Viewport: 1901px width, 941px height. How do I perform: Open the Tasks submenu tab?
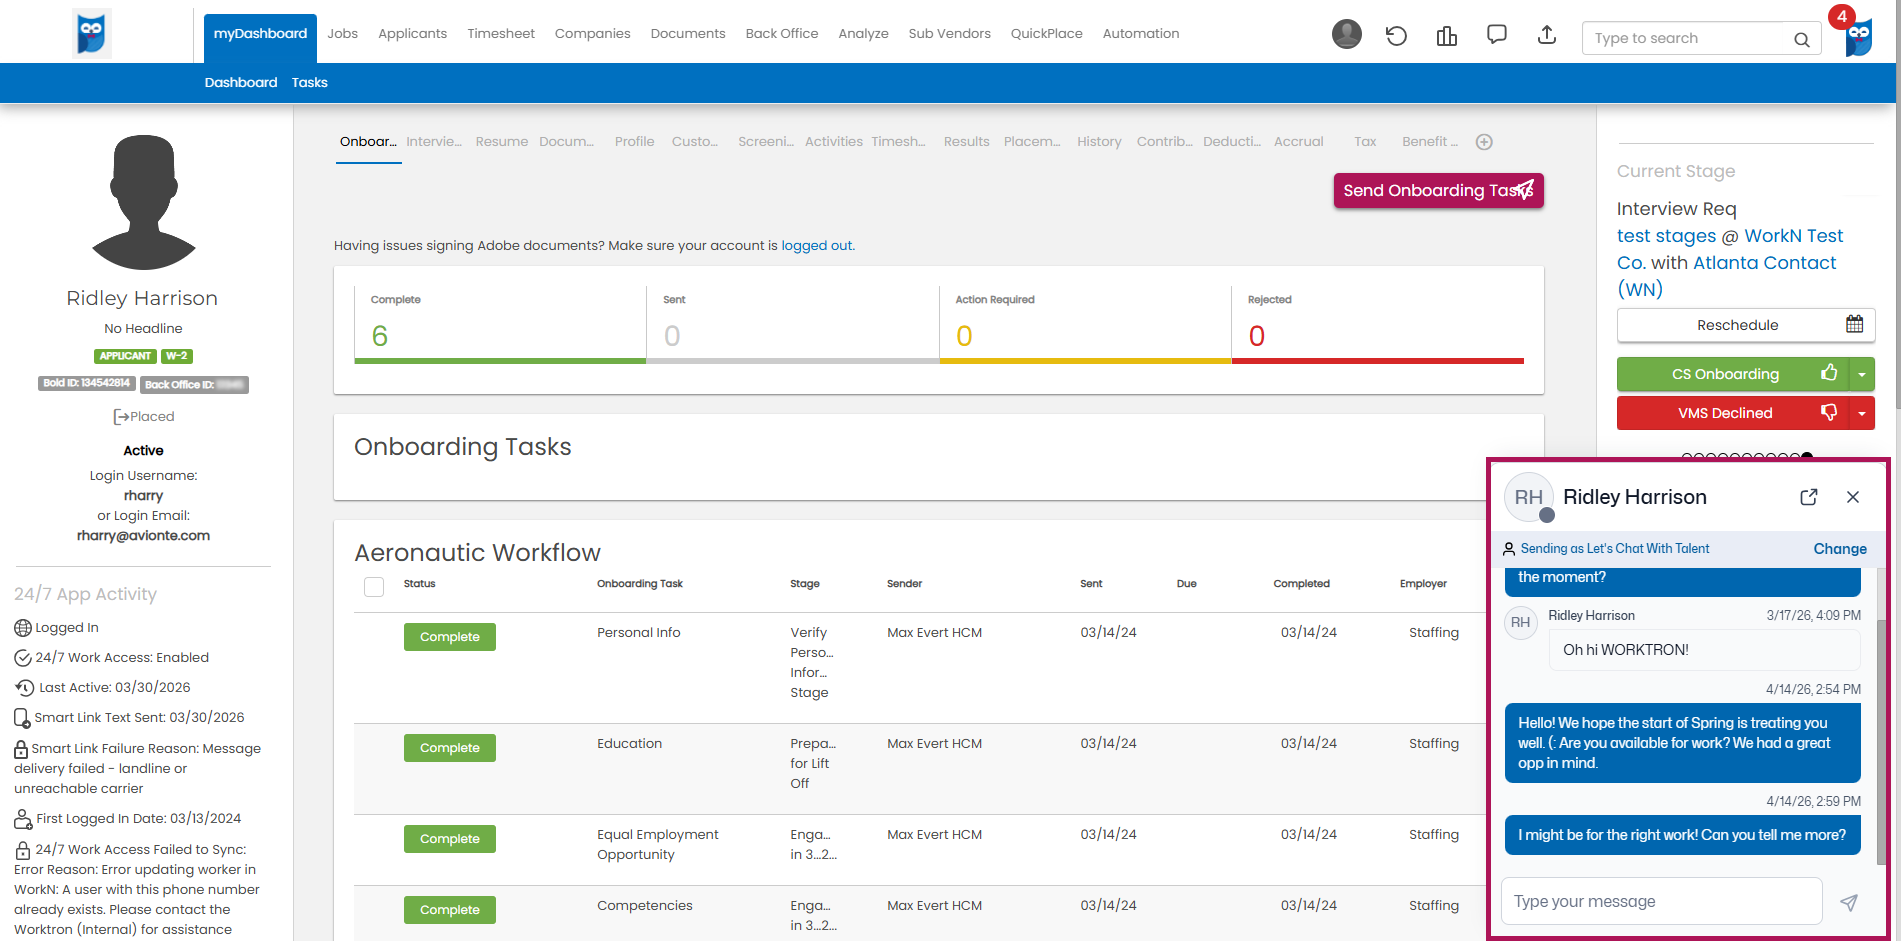point(309,82)
